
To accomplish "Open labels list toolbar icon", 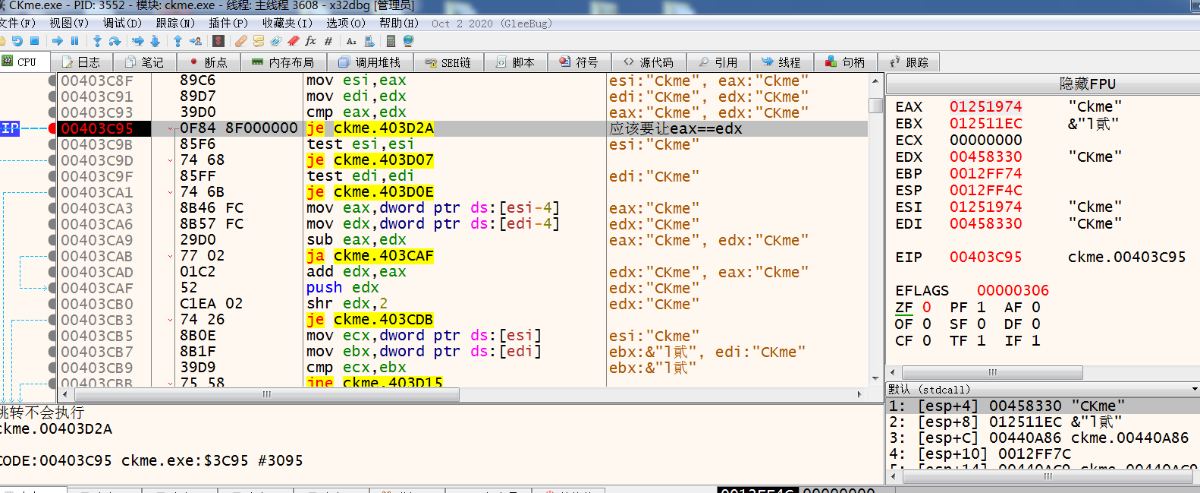I will tap(275, 41).
